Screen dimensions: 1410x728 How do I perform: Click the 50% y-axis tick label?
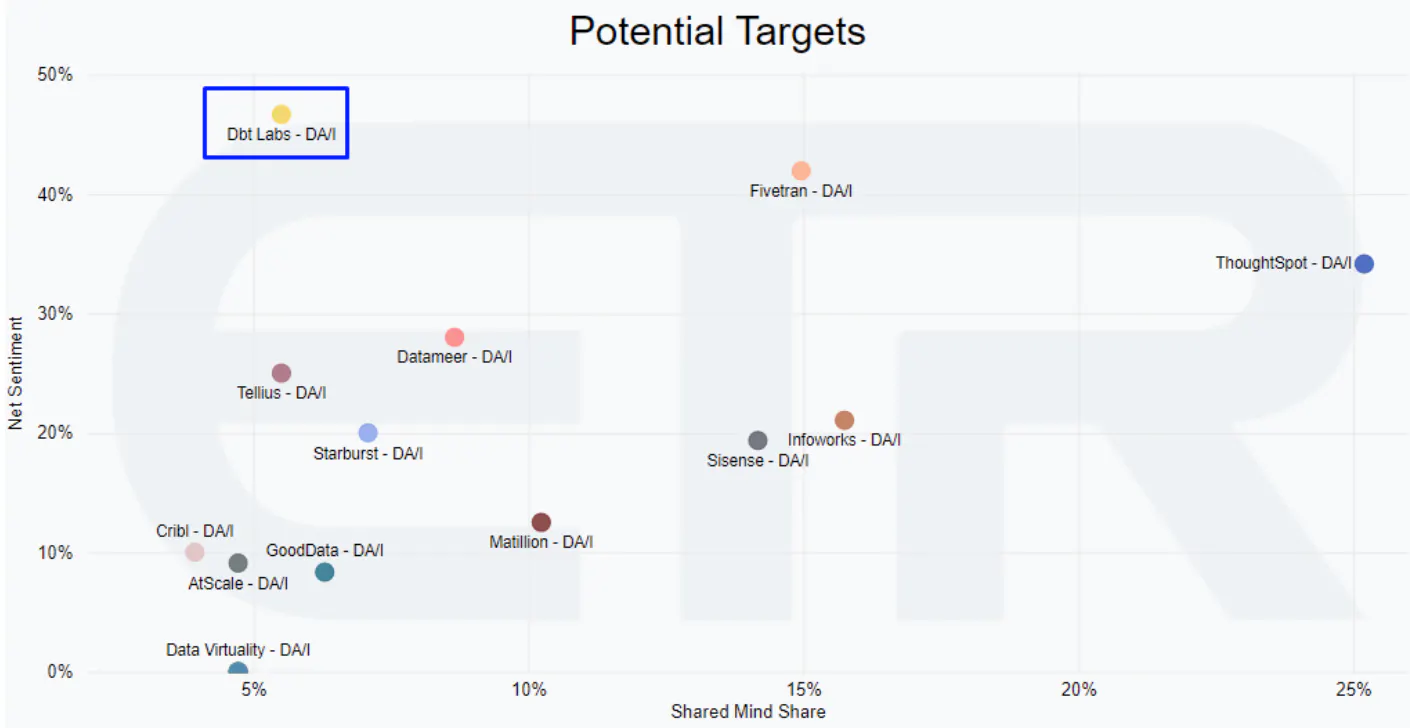tap(56, 76)
